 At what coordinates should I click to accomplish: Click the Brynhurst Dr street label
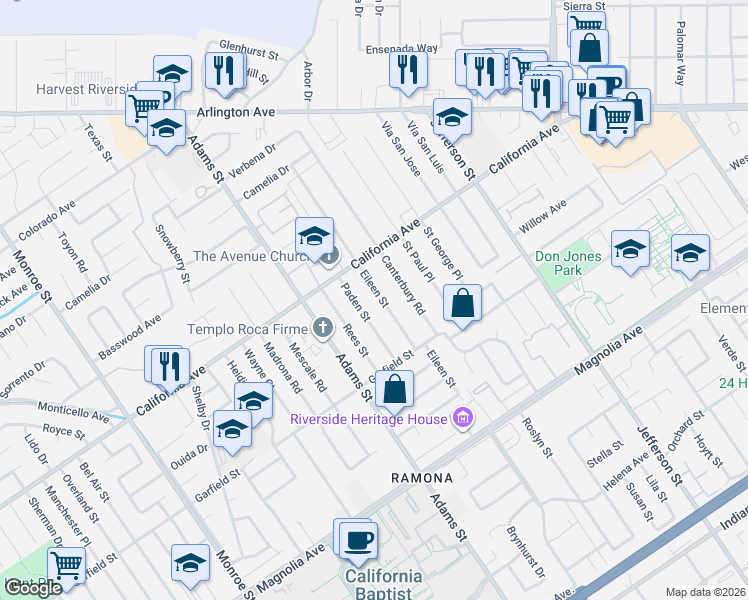pyautogui.click(x=526, y=552)
